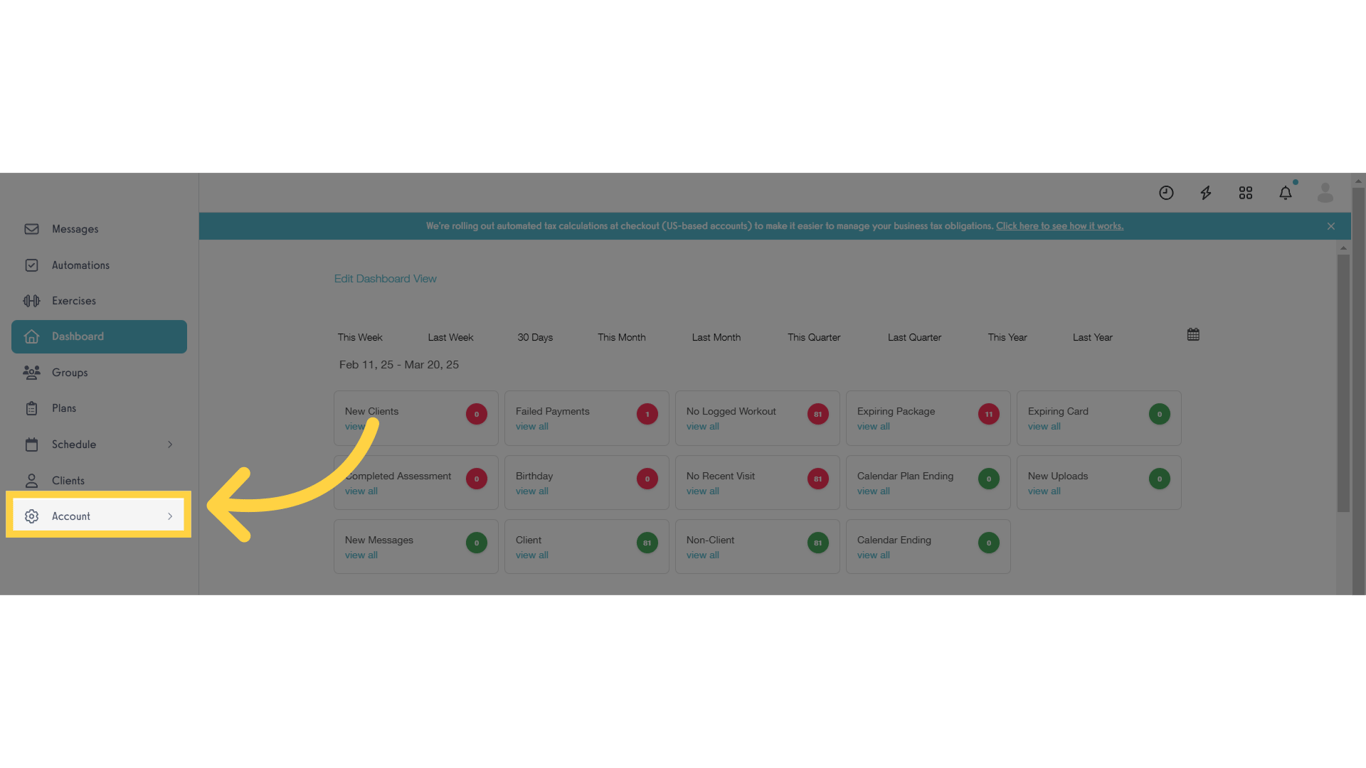View all New Uploads

click(x=1044, y=492)
